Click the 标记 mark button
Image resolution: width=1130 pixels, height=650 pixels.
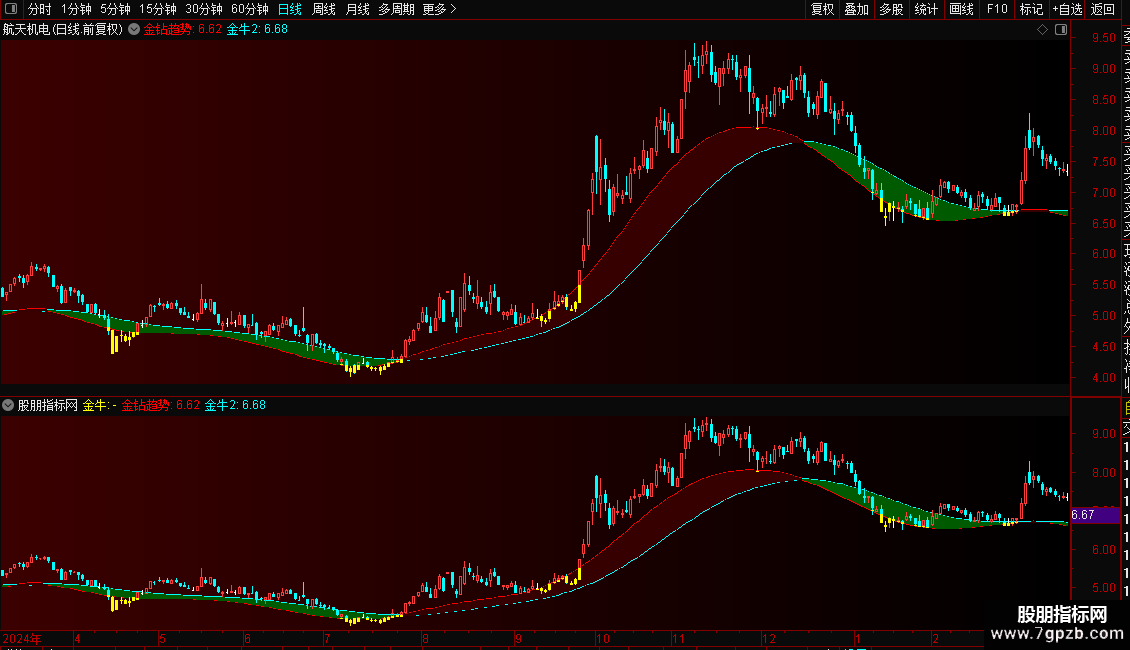pos(1031,9)
